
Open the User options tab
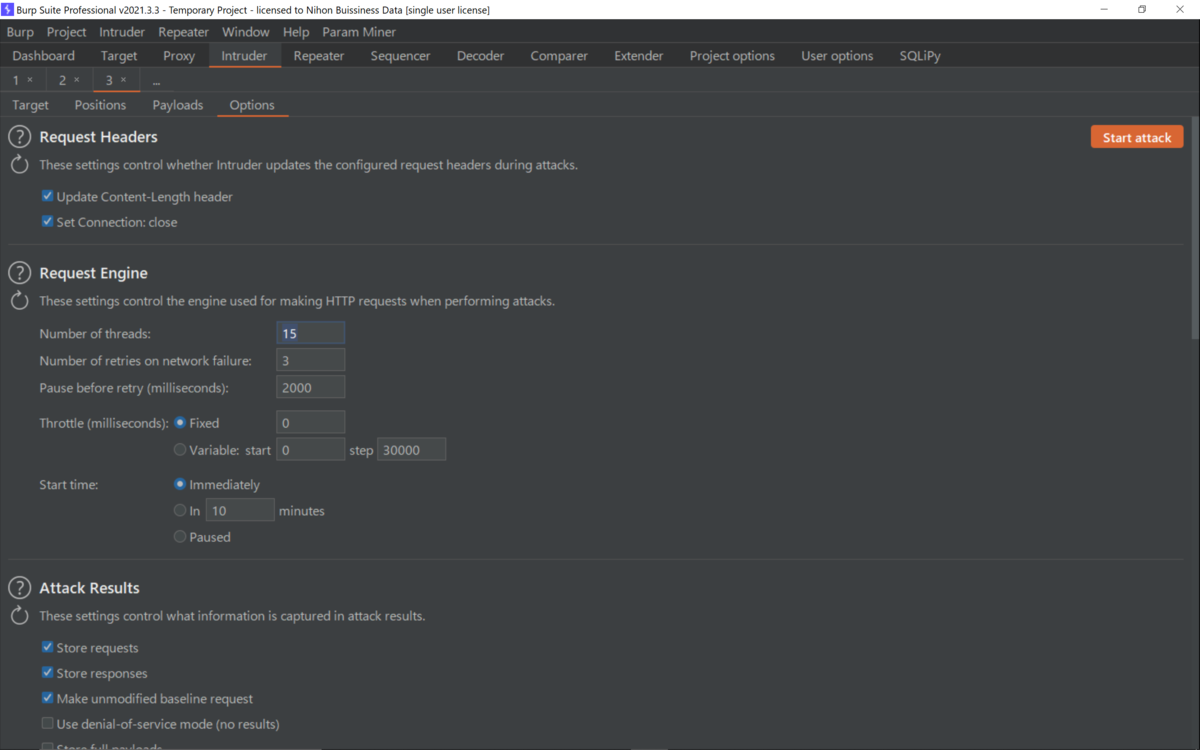tap(837, 56)
